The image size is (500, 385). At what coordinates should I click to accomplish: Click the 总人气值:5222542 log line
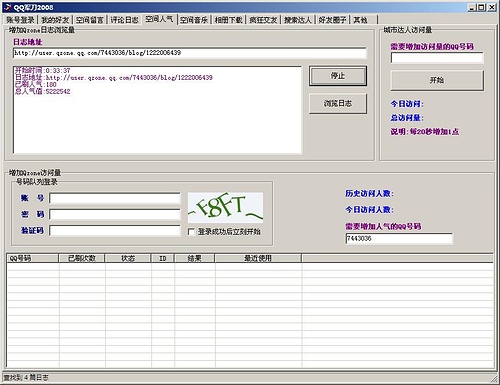(x=43, y=92)
